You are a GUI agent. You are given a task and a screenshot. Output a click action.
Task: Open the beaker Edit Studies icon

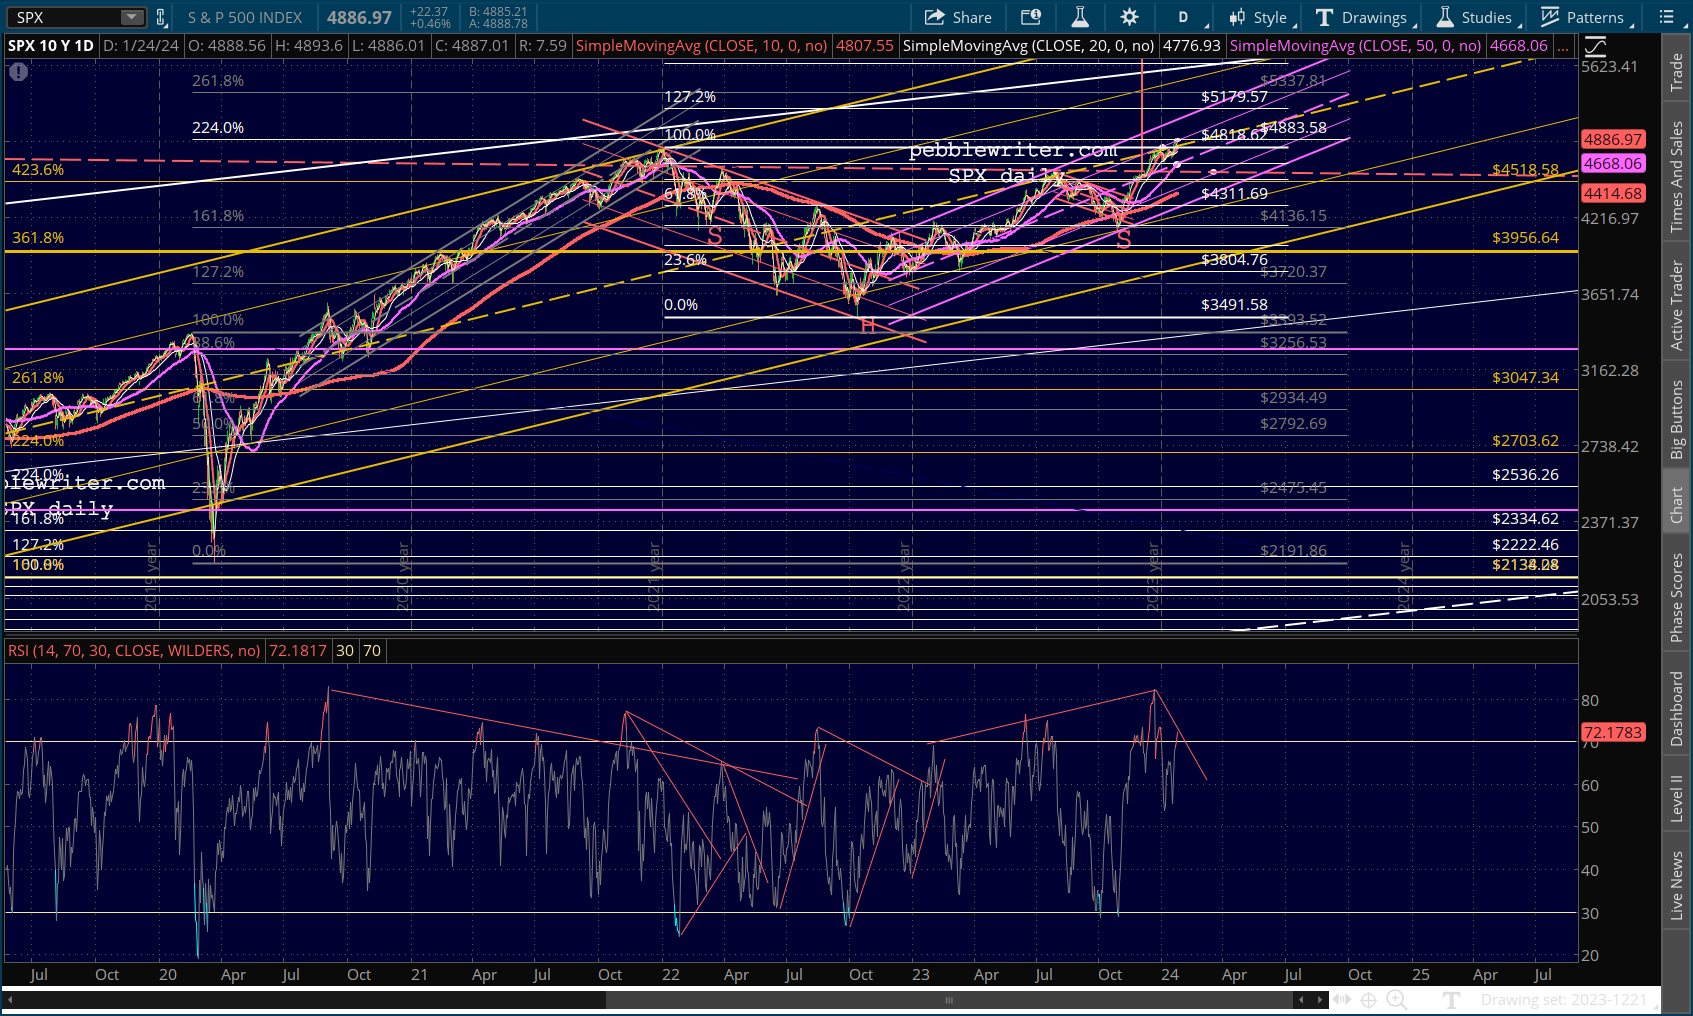pos(1080,17)
